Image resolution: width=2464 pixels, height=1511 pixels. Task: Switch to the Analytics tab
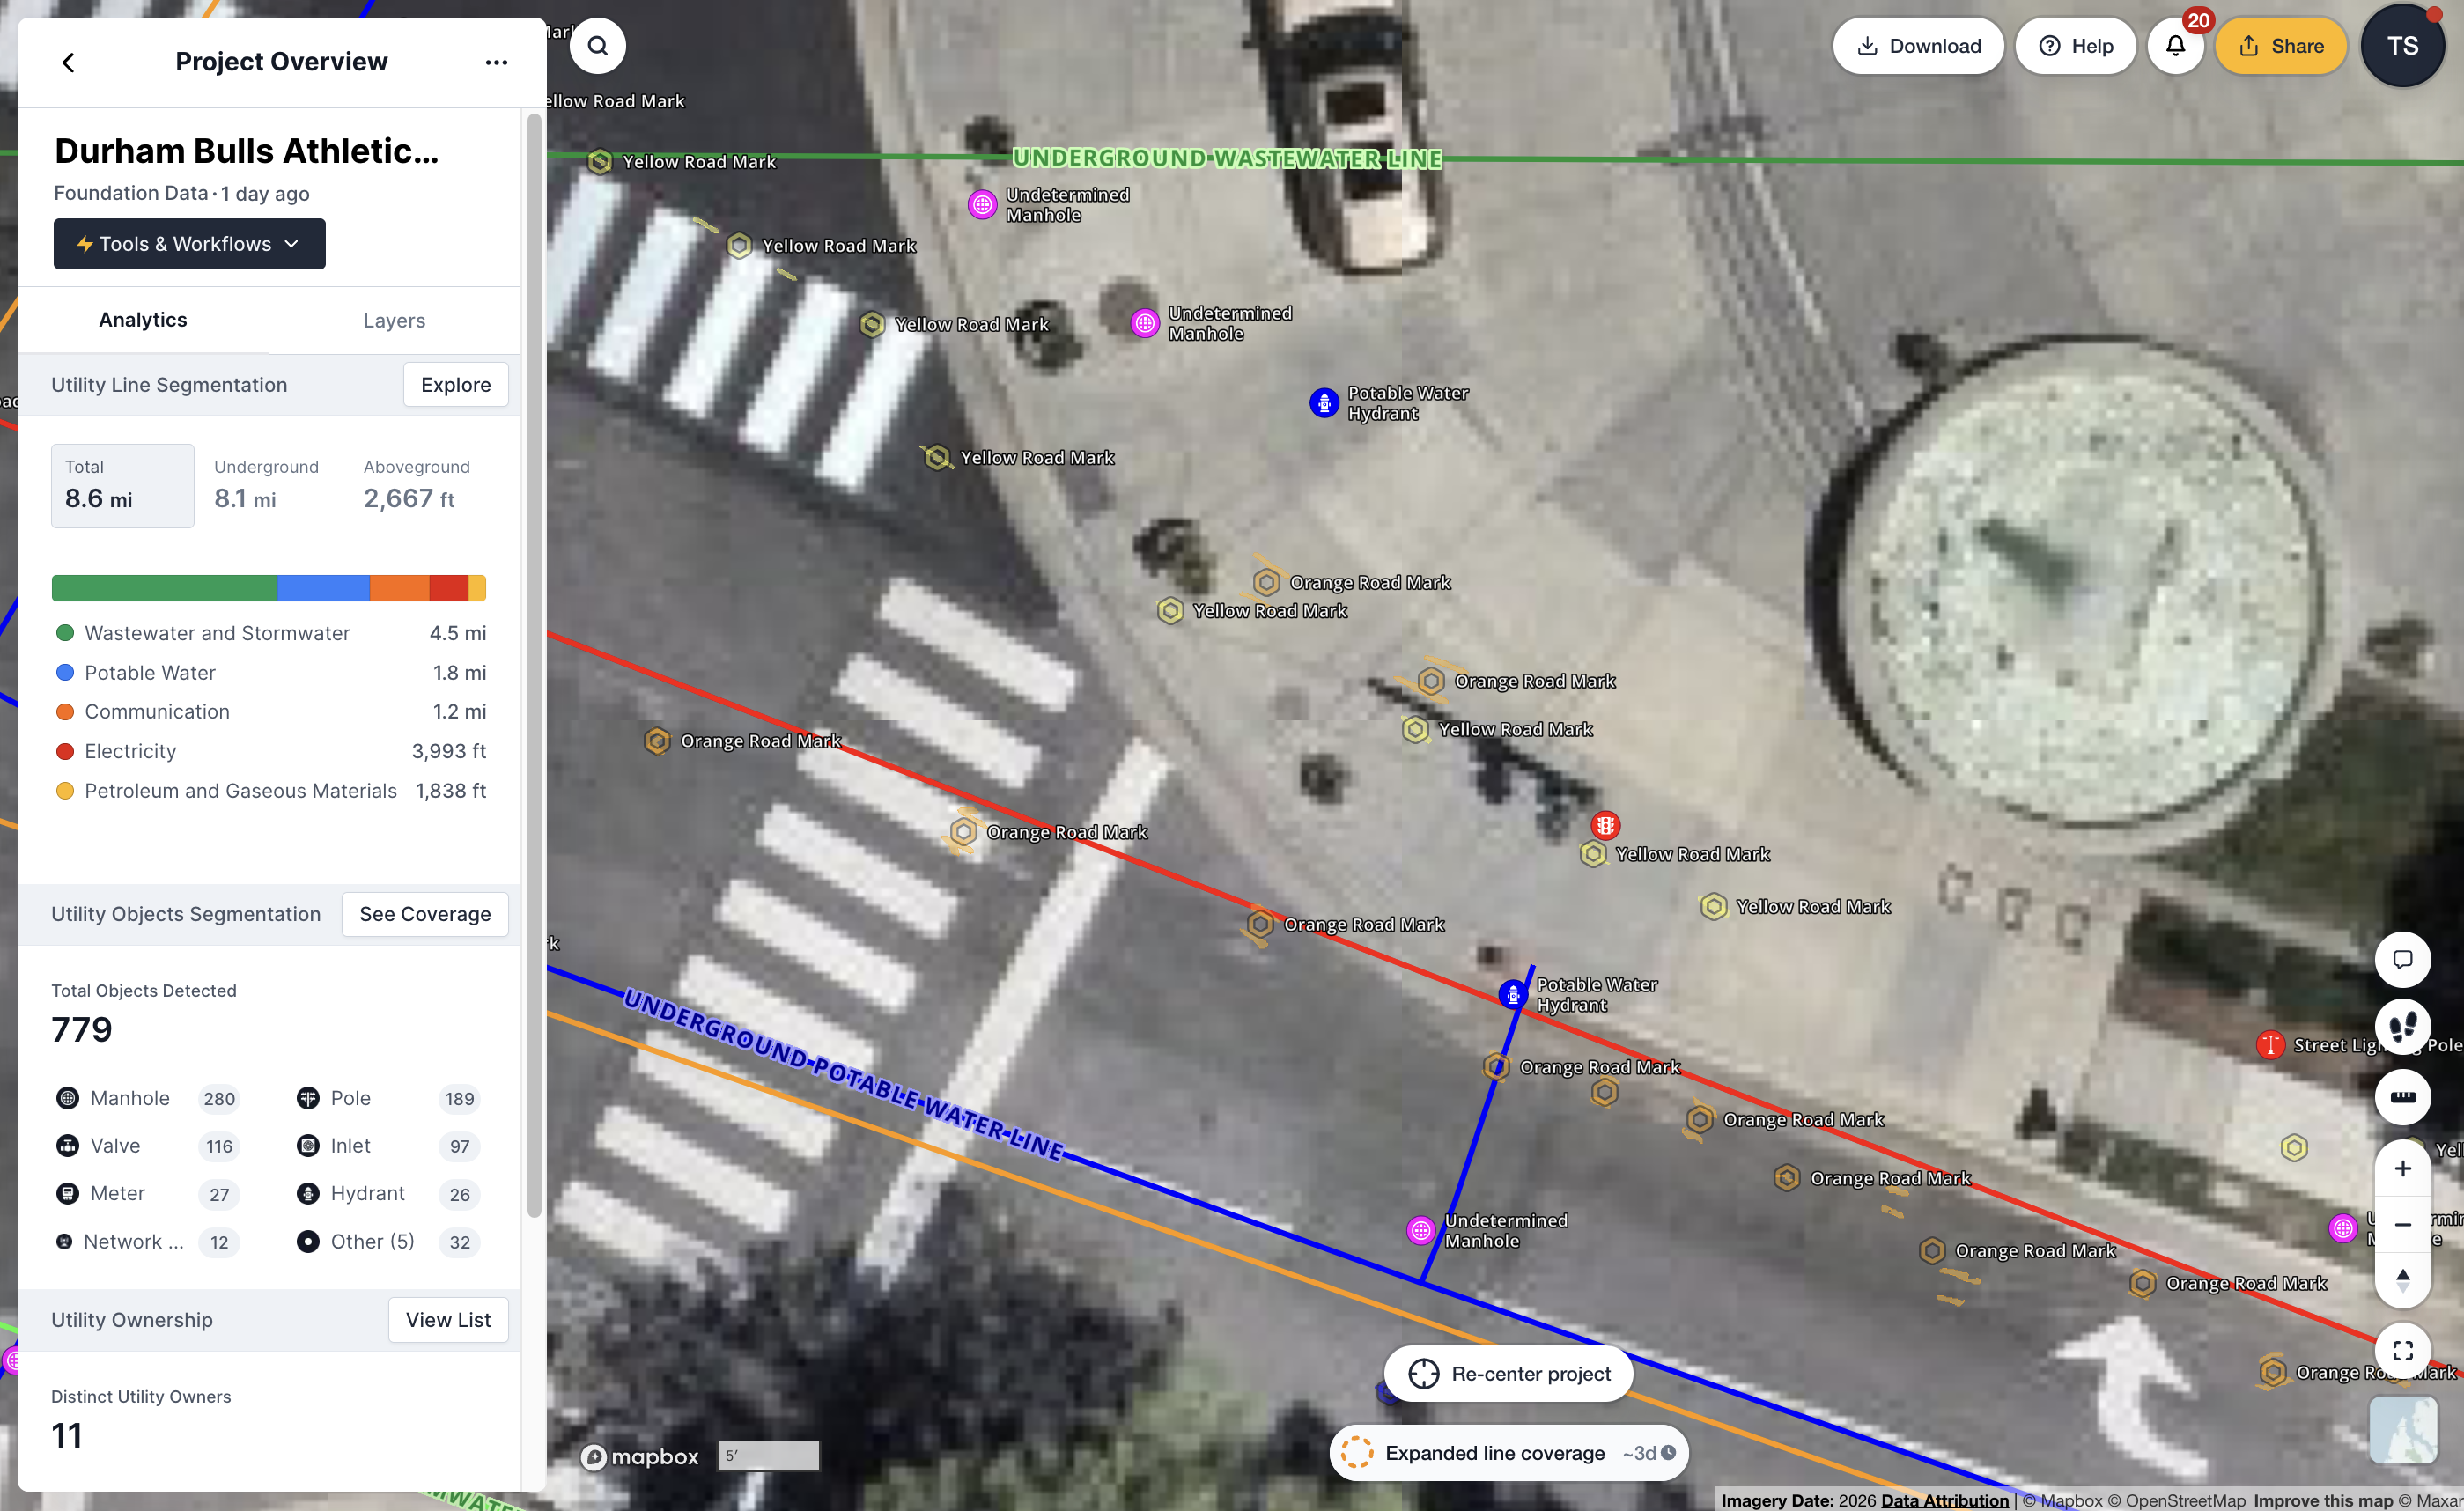click(x=143, y=320)
